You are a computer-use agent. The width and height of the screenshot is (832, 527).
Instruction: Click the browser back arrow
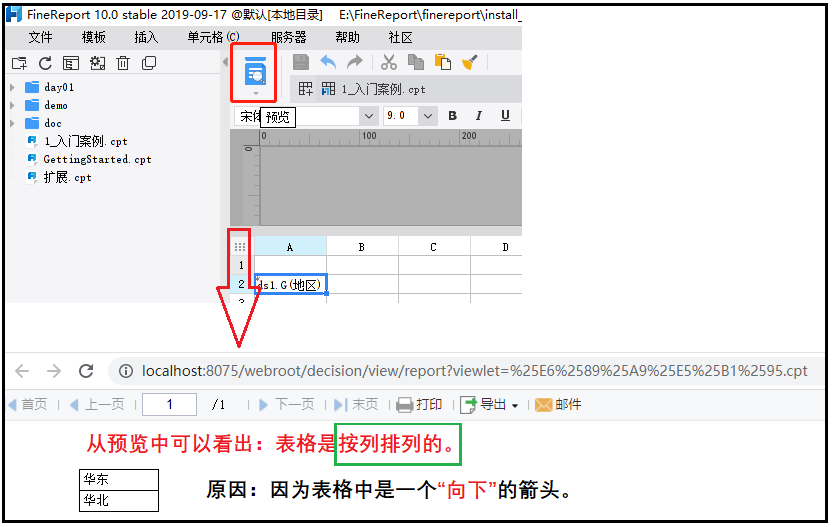(x=22, y=371)
